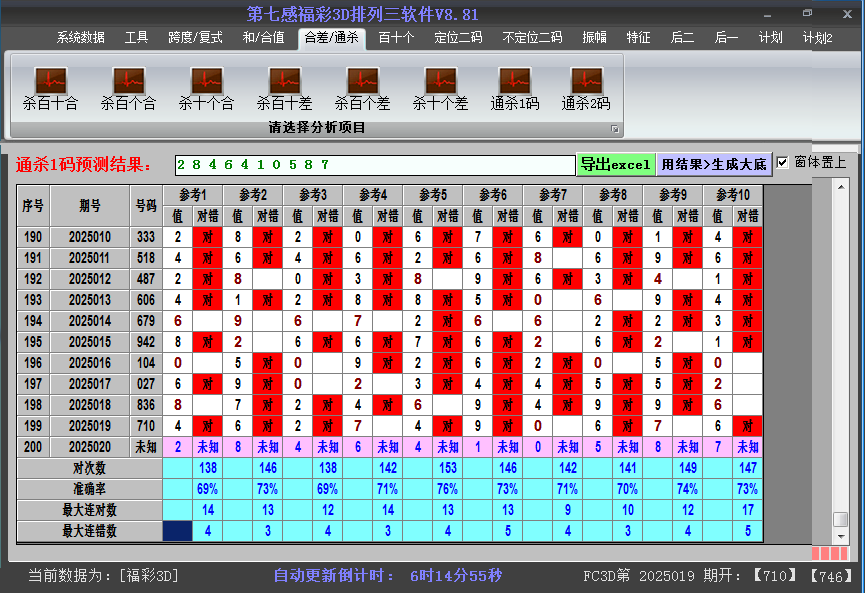Click the 号码 column header
This screenshot has height=593, width=865.
point(146,206)
